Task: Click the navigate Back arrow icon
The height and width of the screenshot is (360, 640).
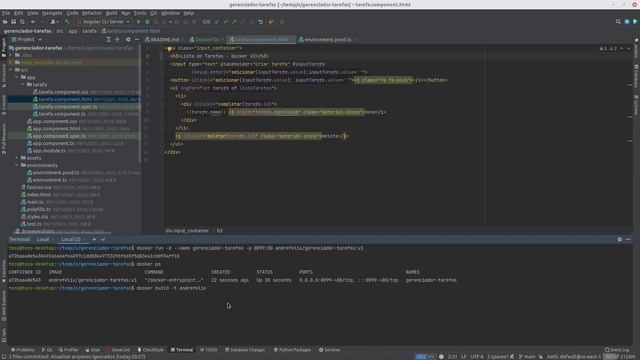Action: click(x=33, y=22)
